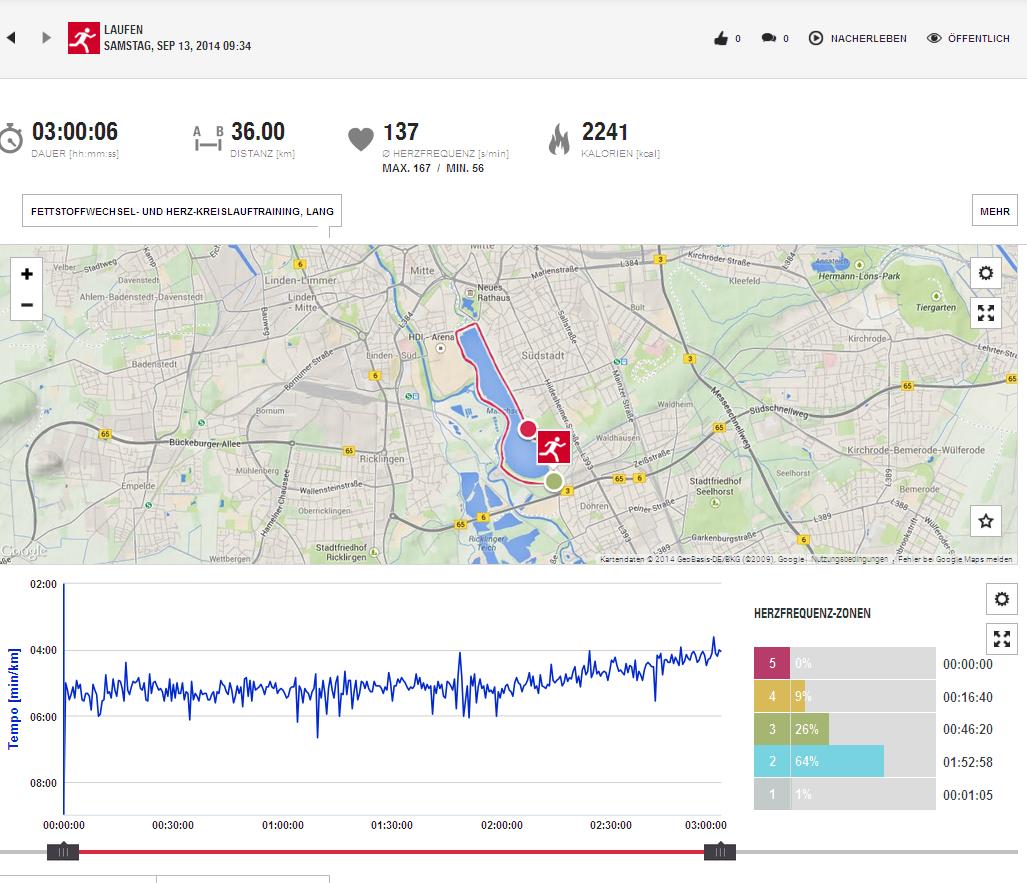Like the workout with thumbs-up icon
Image resolution: width=1027 pixels, height=883 pixels.
click(x=720, y=38)
